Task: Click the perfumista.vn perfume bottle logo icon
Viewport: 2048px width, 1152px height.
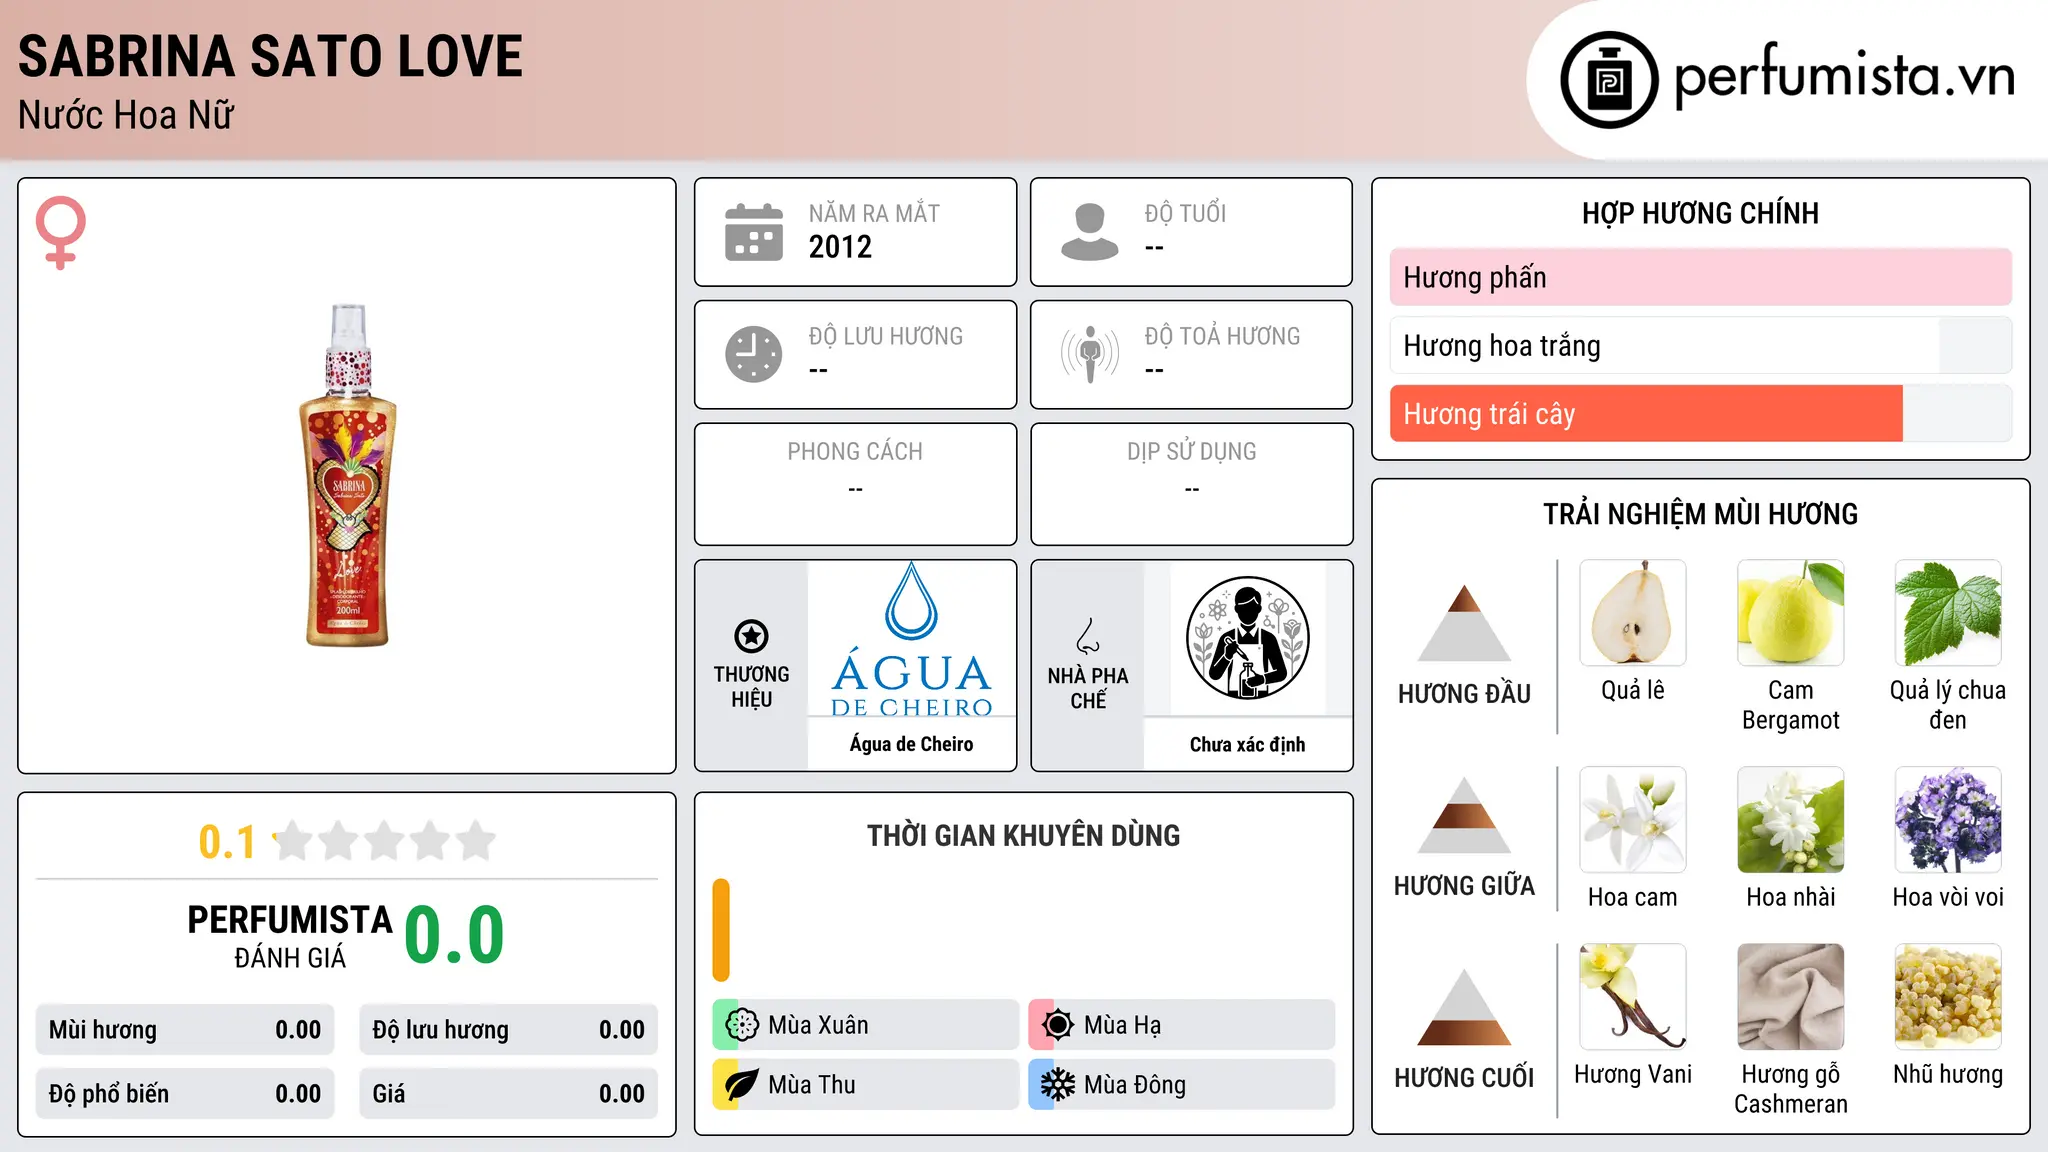Action: tap(1609, 80)
